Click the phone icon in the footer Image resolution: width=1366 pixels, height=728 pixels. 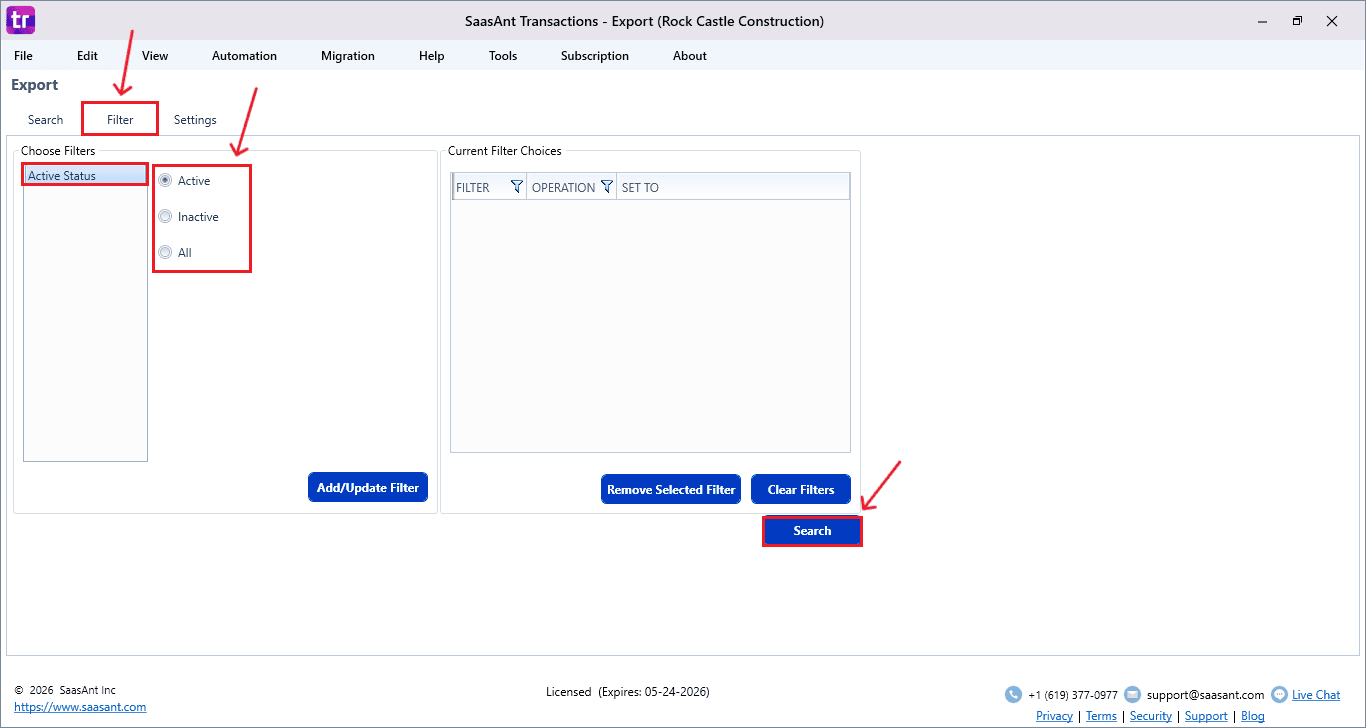pos(1013,695)
